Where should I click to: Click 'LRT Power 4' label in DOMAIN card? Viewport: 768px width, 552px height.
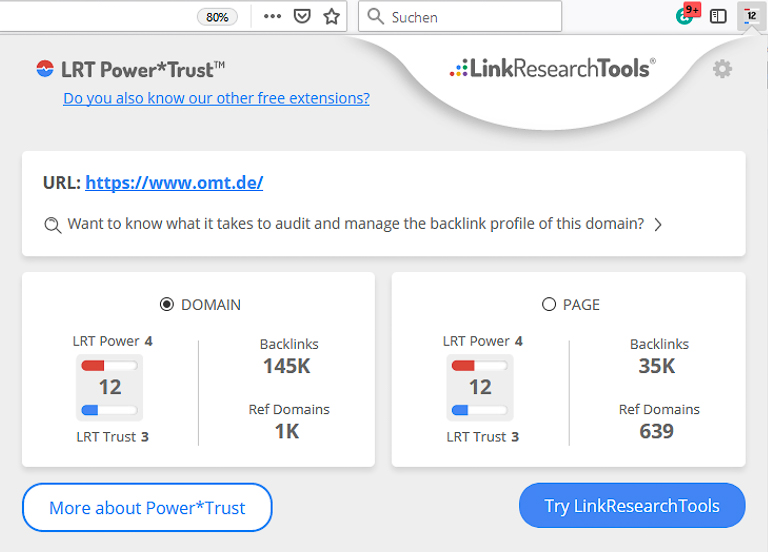113,341
